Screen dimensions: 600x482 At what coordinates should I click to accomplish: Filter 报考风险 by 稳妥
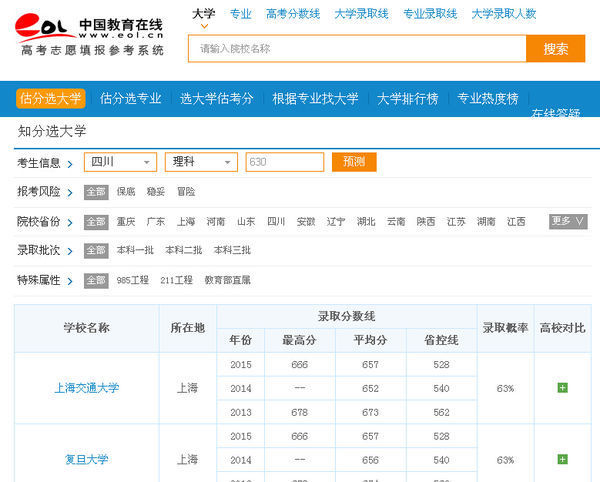point(156,192)
